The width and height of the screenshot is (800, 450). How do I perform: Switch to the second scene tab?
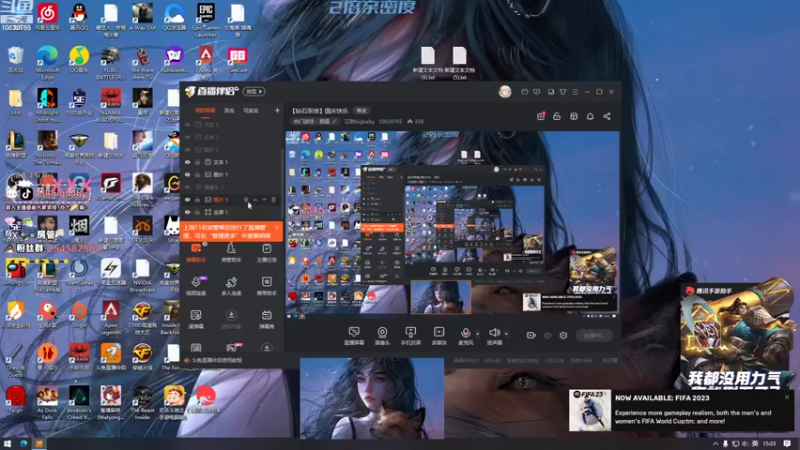230,110
